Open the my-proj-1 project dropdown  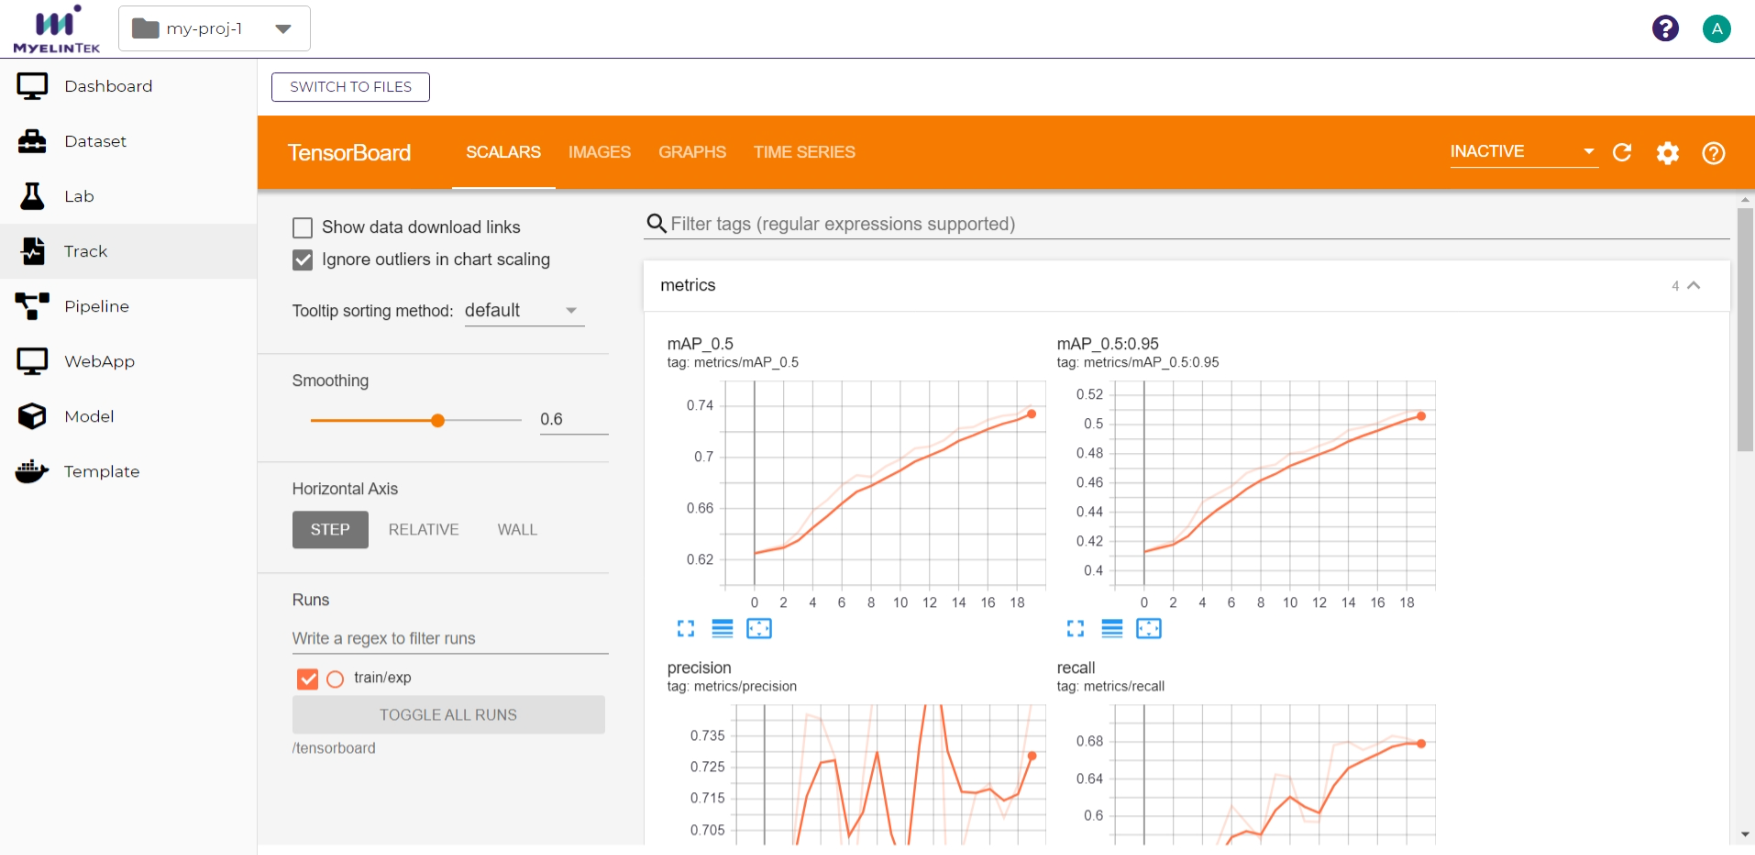point(214,28)
